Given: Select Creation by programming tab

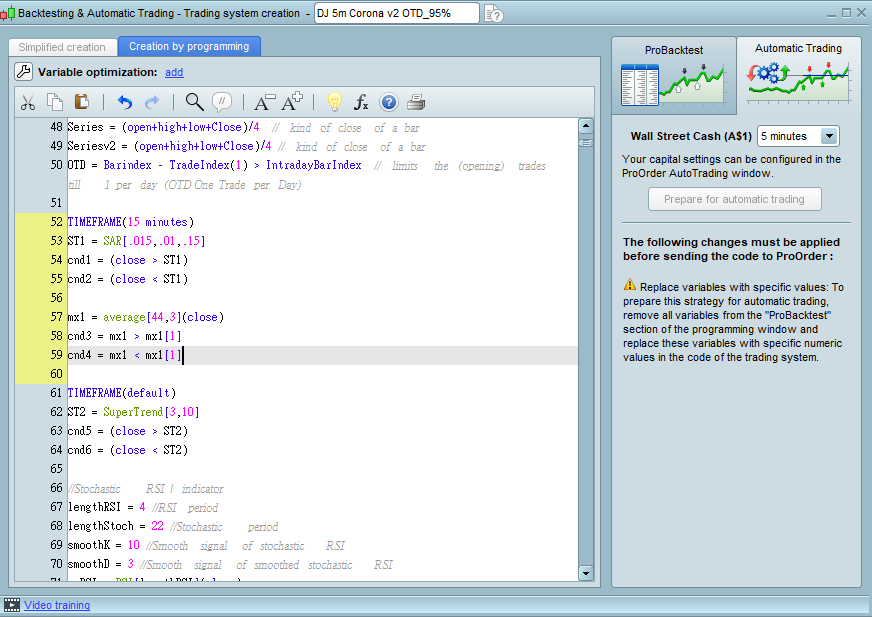Looking at the screenshot, I should tap(189, 47).
